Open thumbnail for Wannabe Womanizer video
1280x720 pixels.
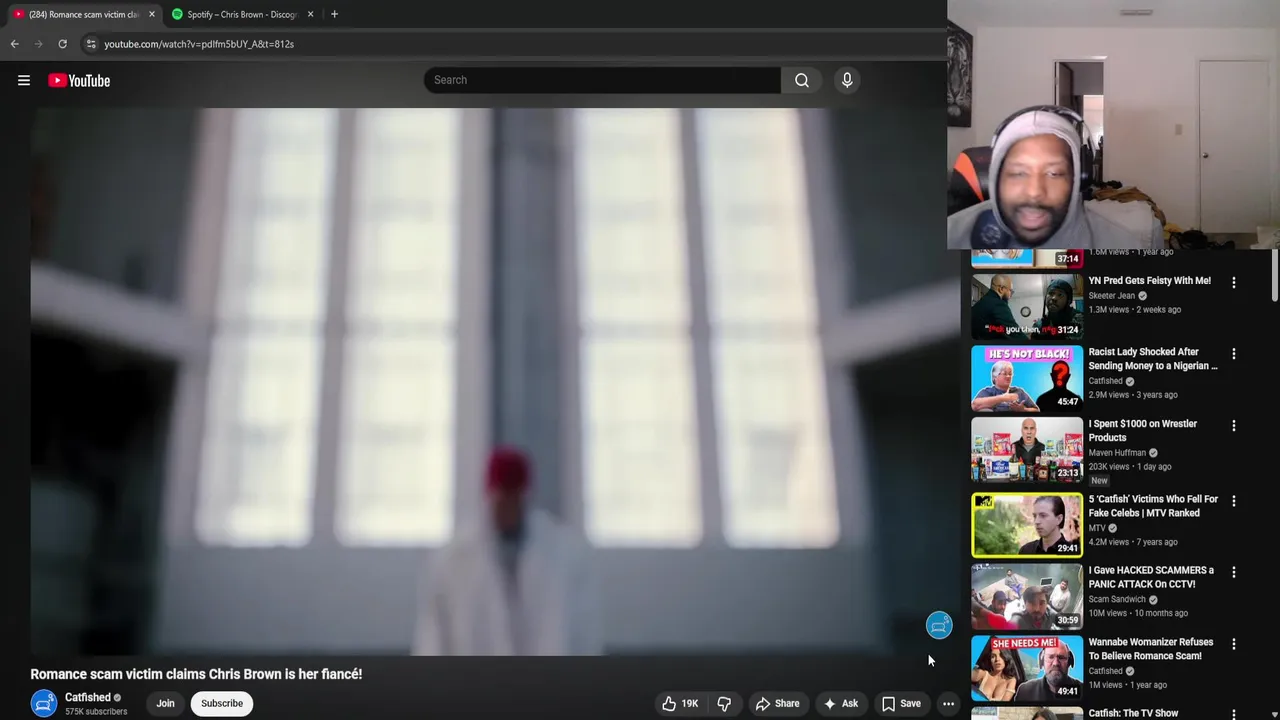1027,668
